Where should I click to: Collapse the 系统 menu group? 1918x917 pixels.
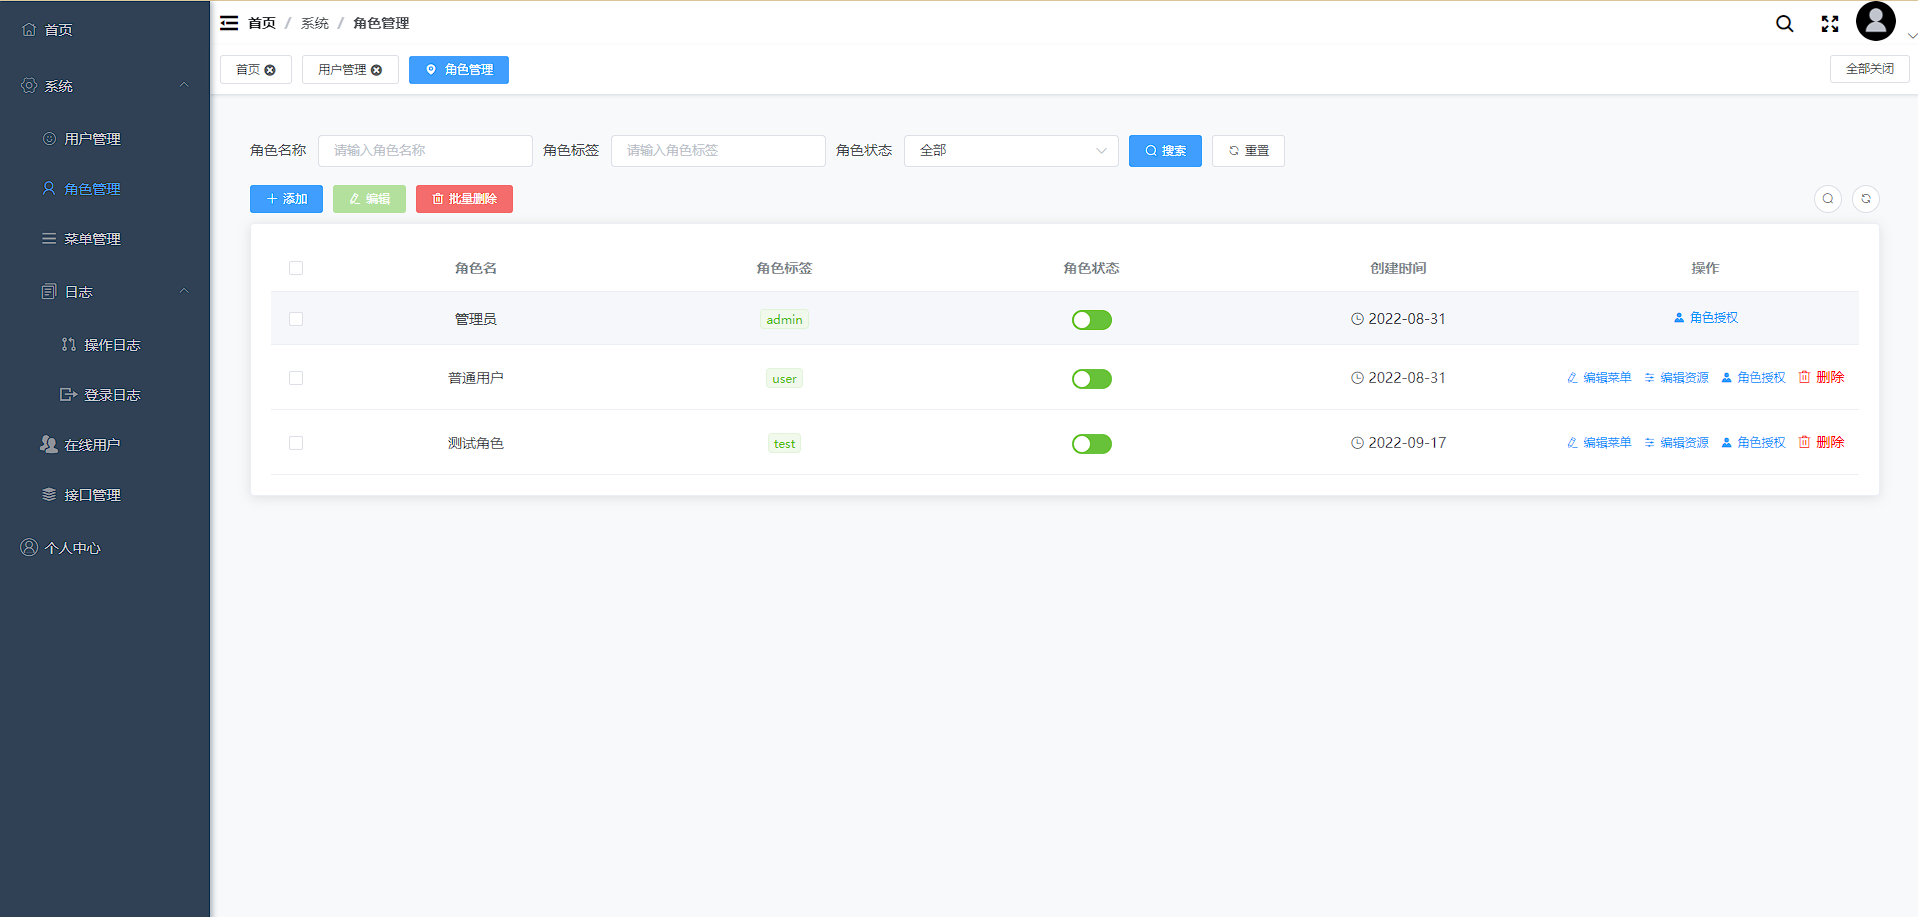[57, 86]
